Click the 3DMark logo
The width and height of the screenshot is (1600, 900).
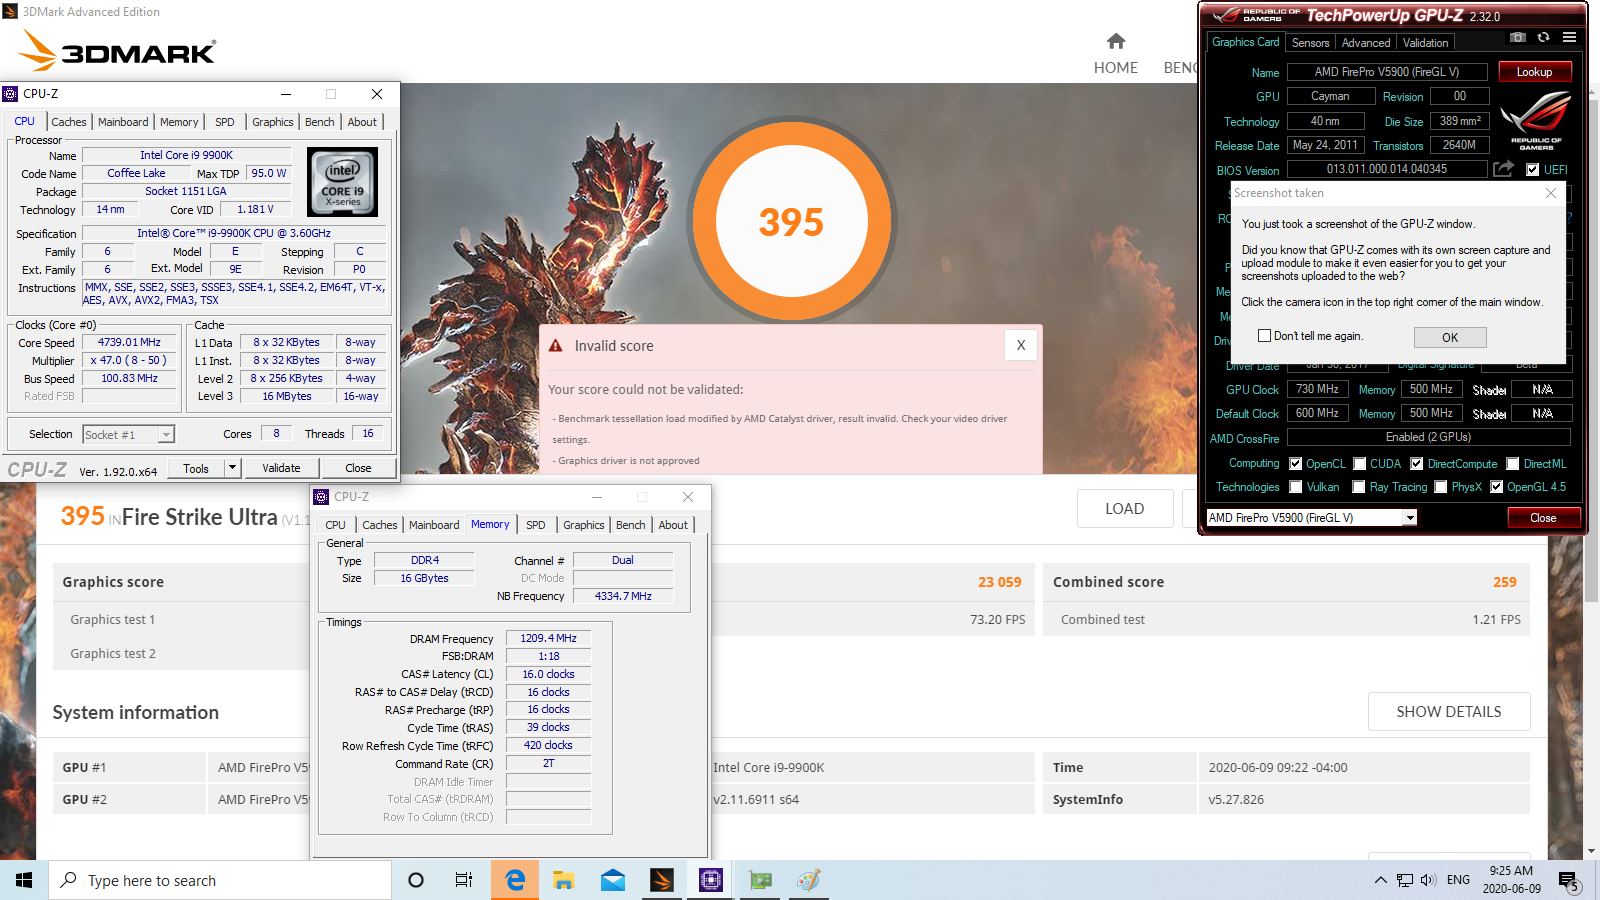tap(118, 51)
